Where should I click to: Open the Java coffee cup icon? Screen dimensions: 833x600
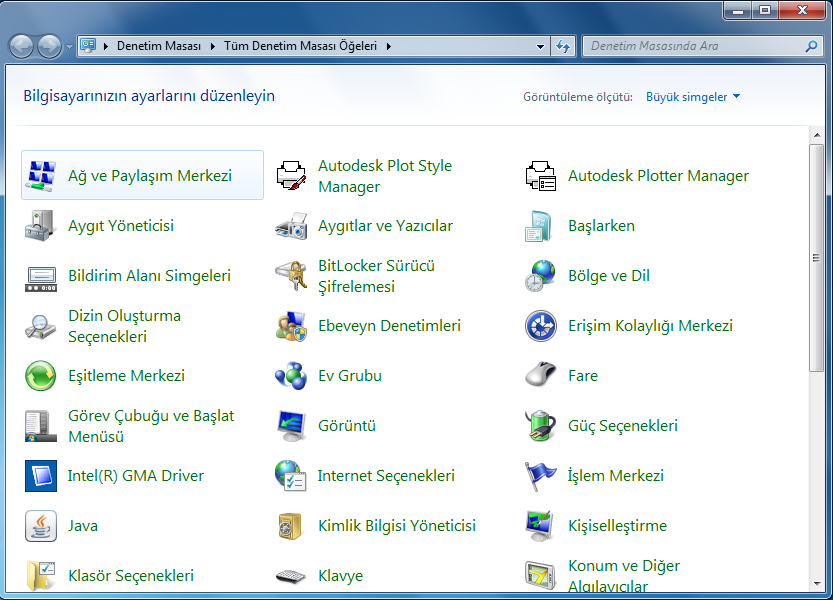[x=40, y=525]
